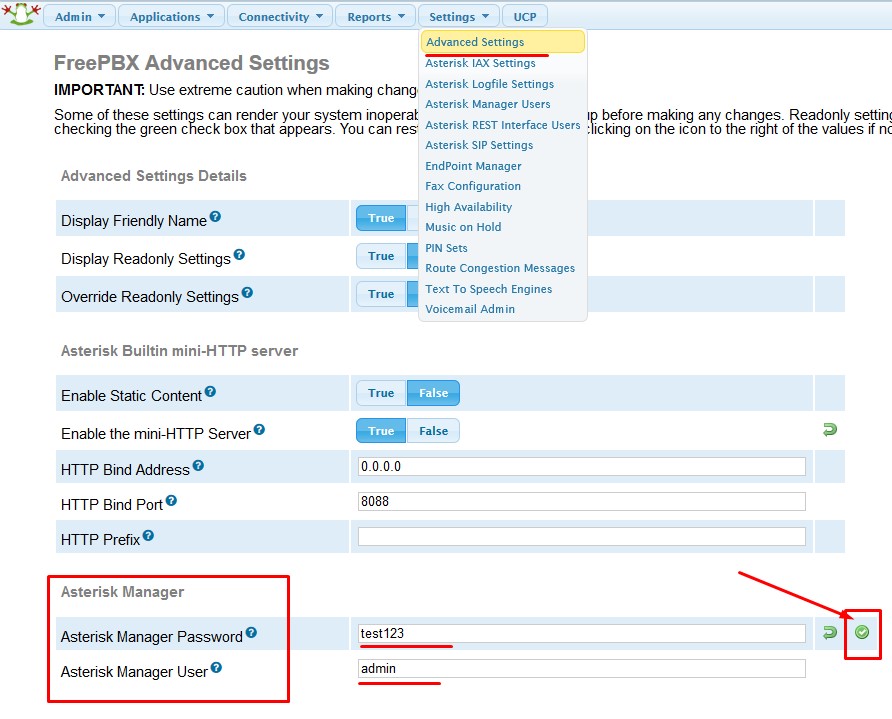Open help icon beside Enable Static Content
The image size is (892, 719).
(210, 392)
